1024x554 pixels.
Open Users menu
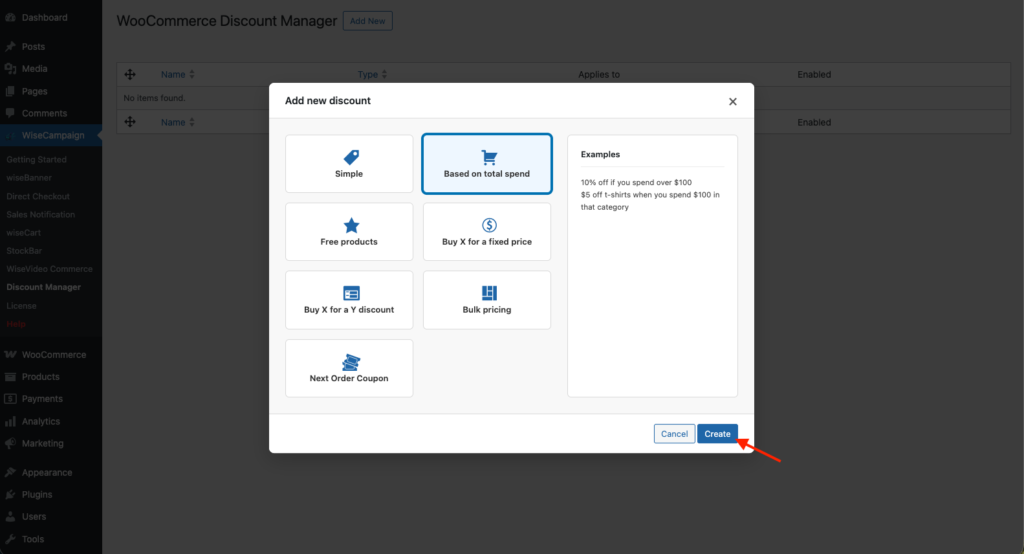pos(34,516)
